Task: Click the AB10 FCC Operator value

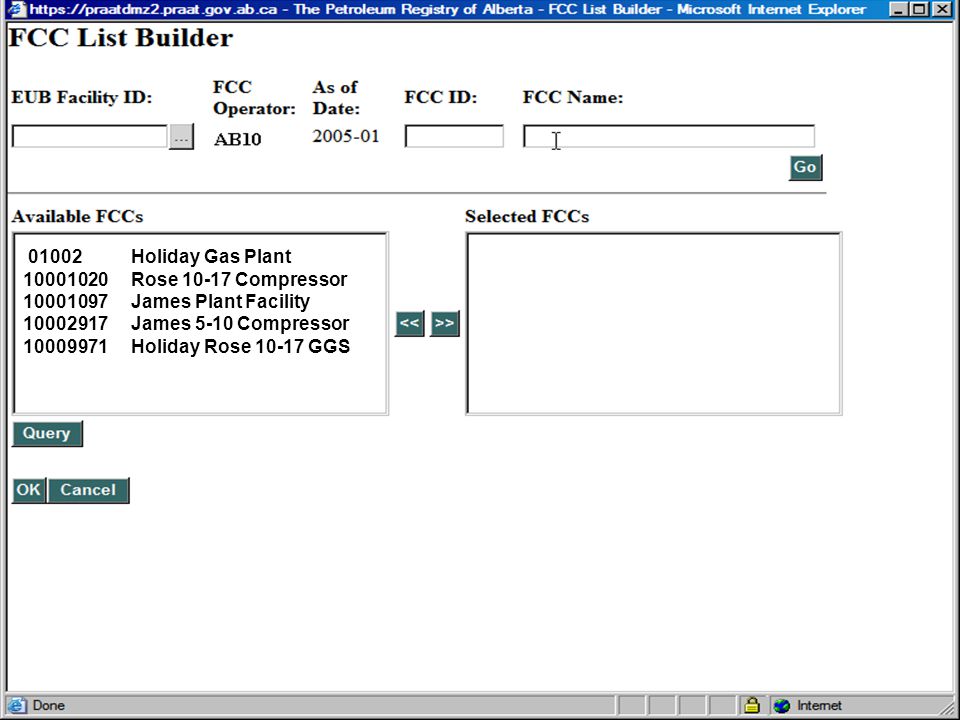Action: [238, 139]
